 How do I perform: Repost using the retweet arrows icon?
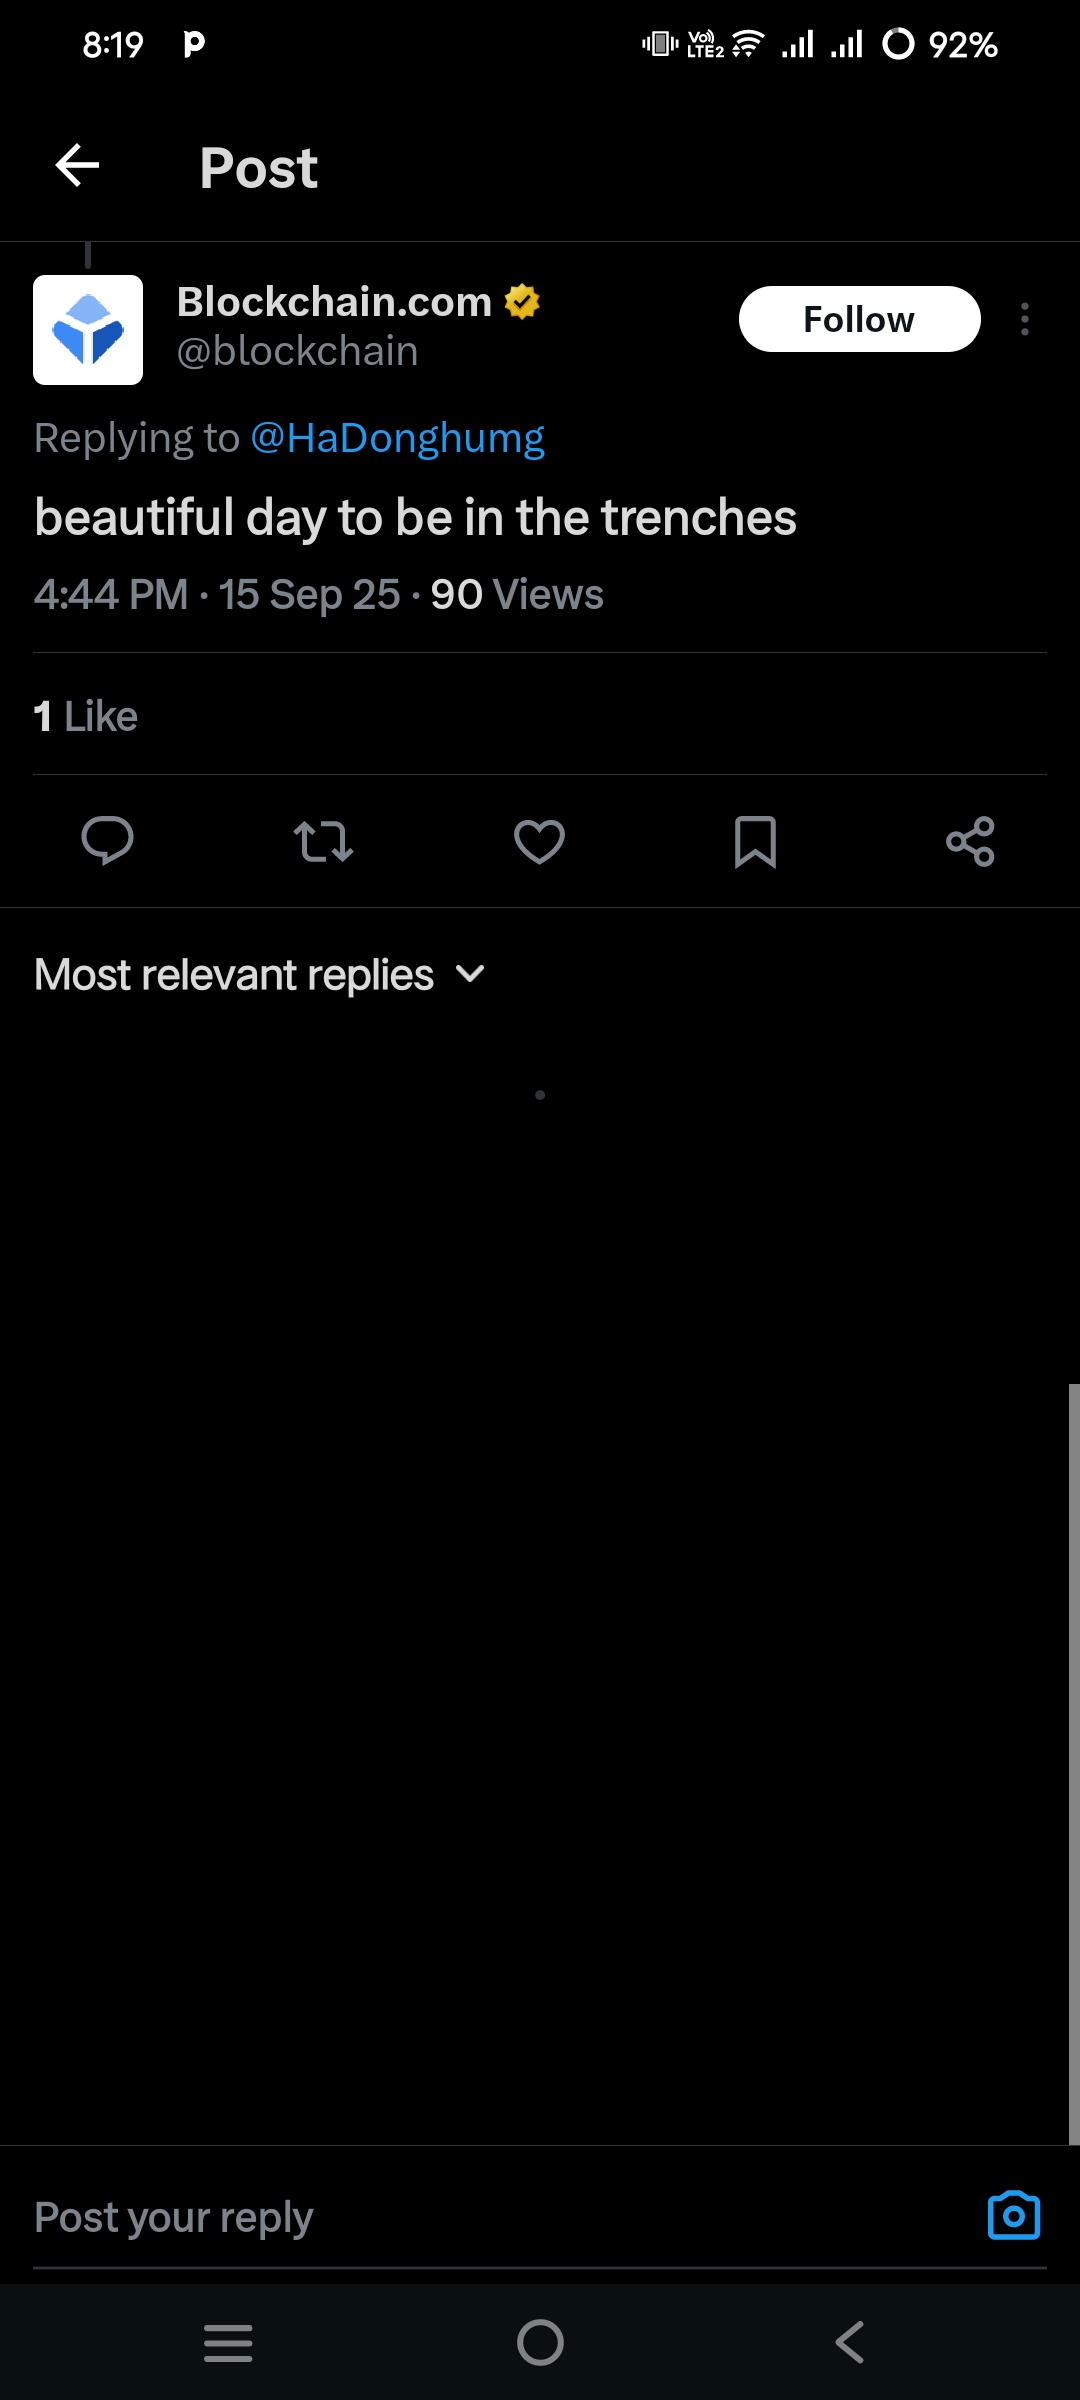[x=323, y=841]
